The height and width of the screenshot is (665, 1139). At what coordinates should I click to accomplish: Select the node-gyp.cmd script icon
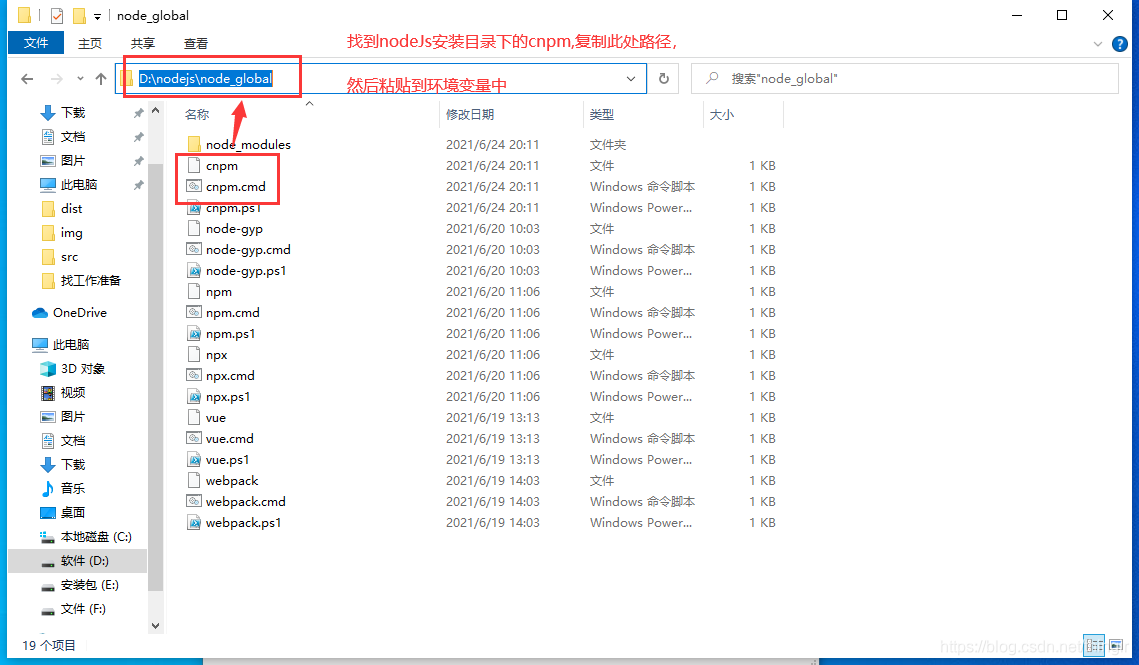(194, 250)
